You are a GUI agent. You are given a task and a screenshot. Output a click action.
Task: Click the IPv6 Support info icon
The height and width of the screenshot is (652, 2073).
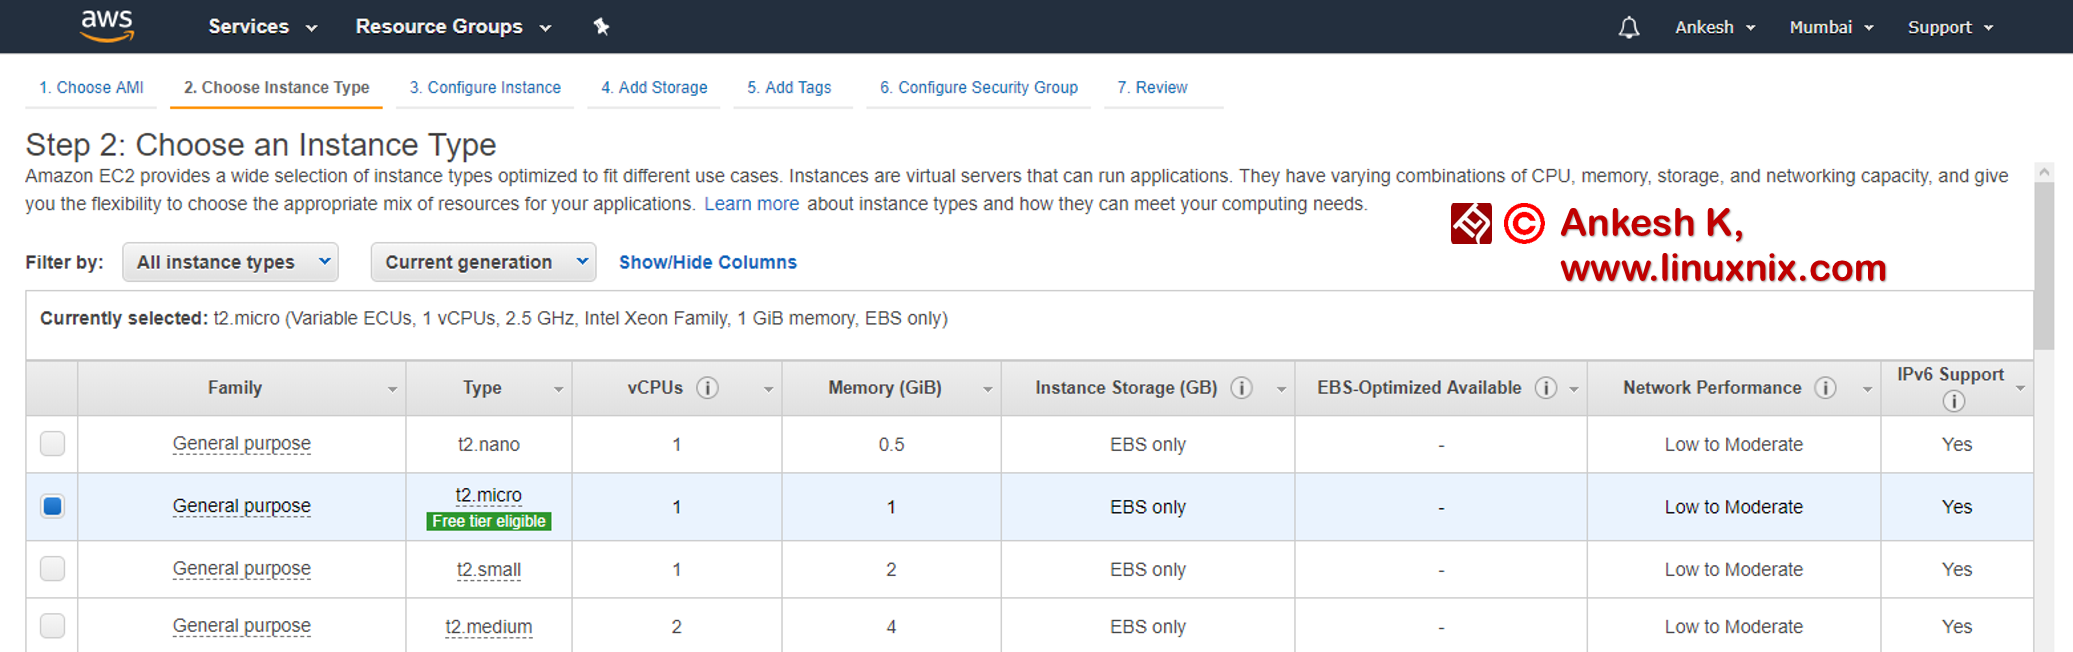pyautogui.click(x=1953, y=401)
